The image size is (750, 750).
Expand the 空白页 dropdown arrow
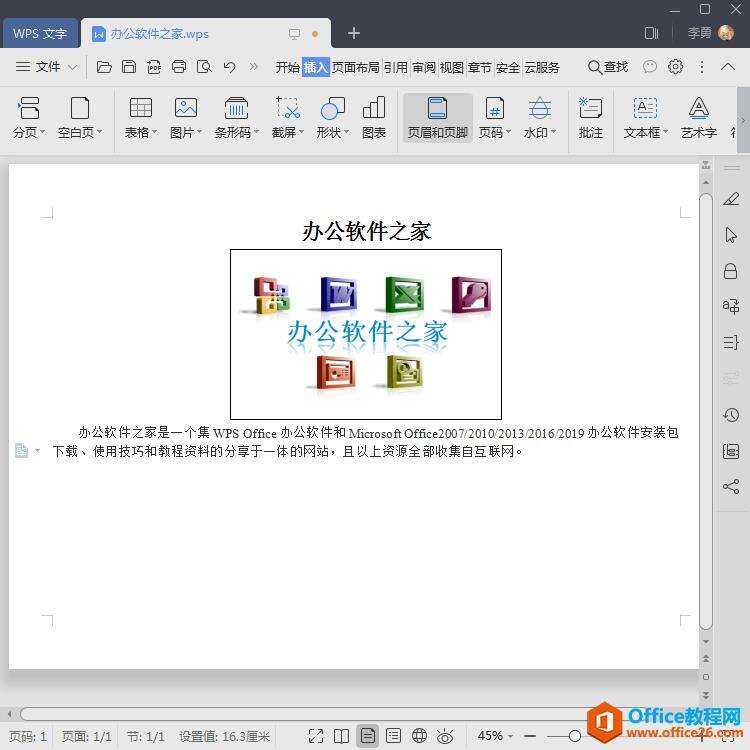(99, 132)
